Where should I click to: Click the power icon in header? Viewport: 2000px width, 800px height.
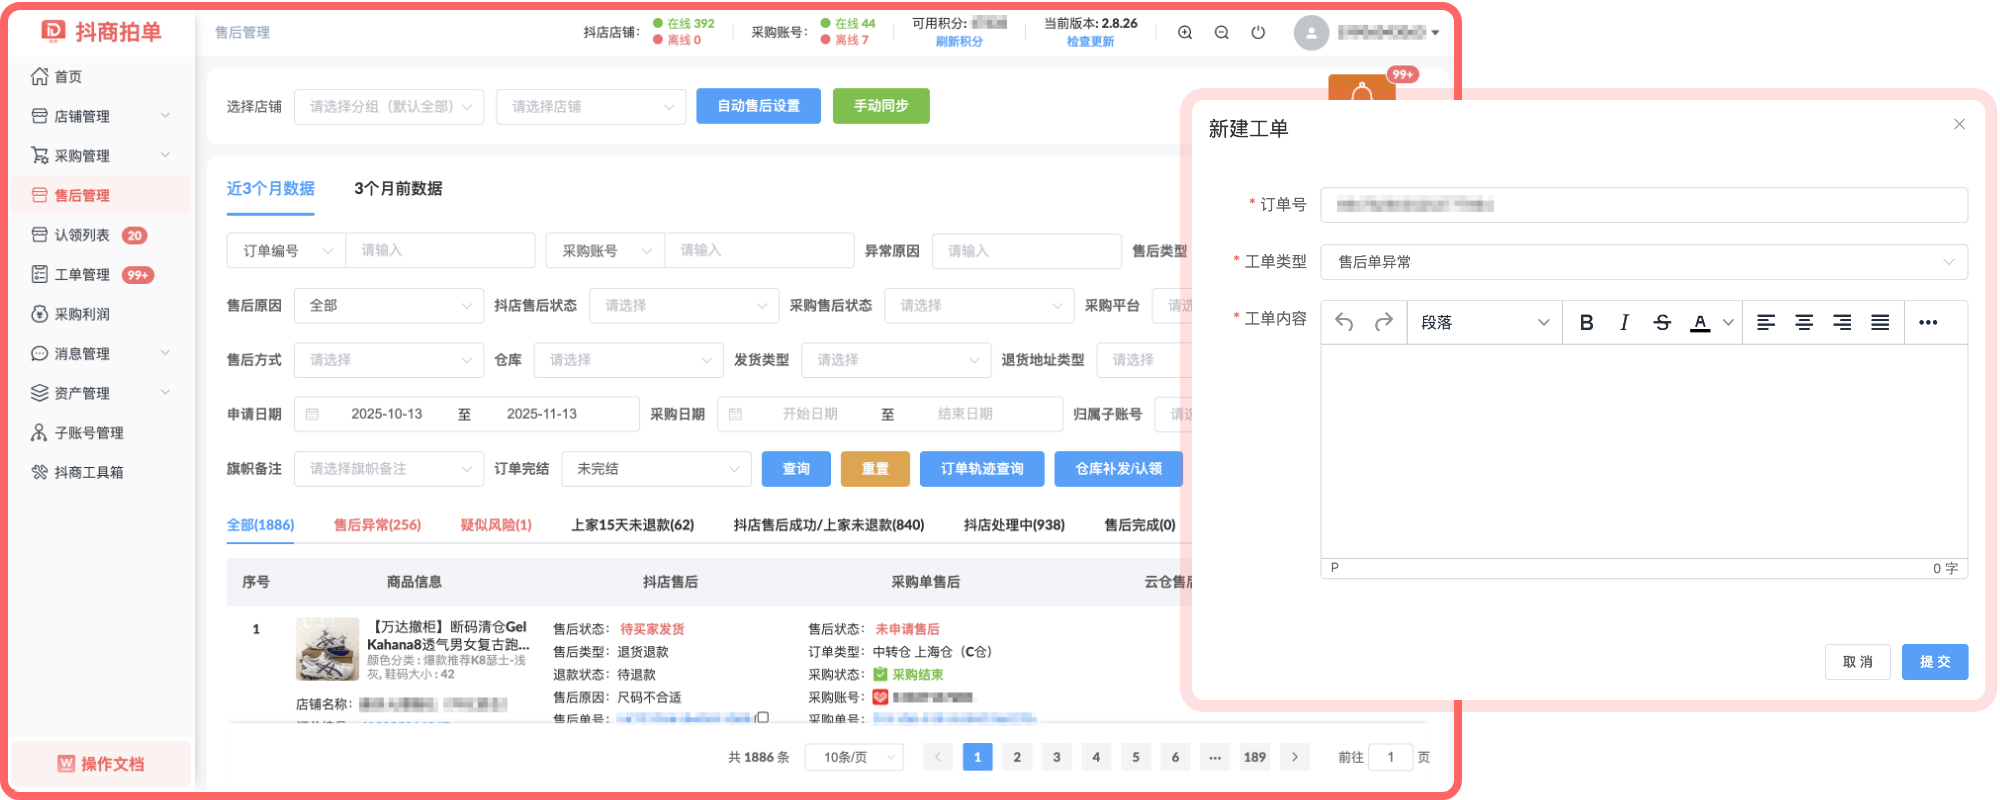click(x=1258, y=32)
